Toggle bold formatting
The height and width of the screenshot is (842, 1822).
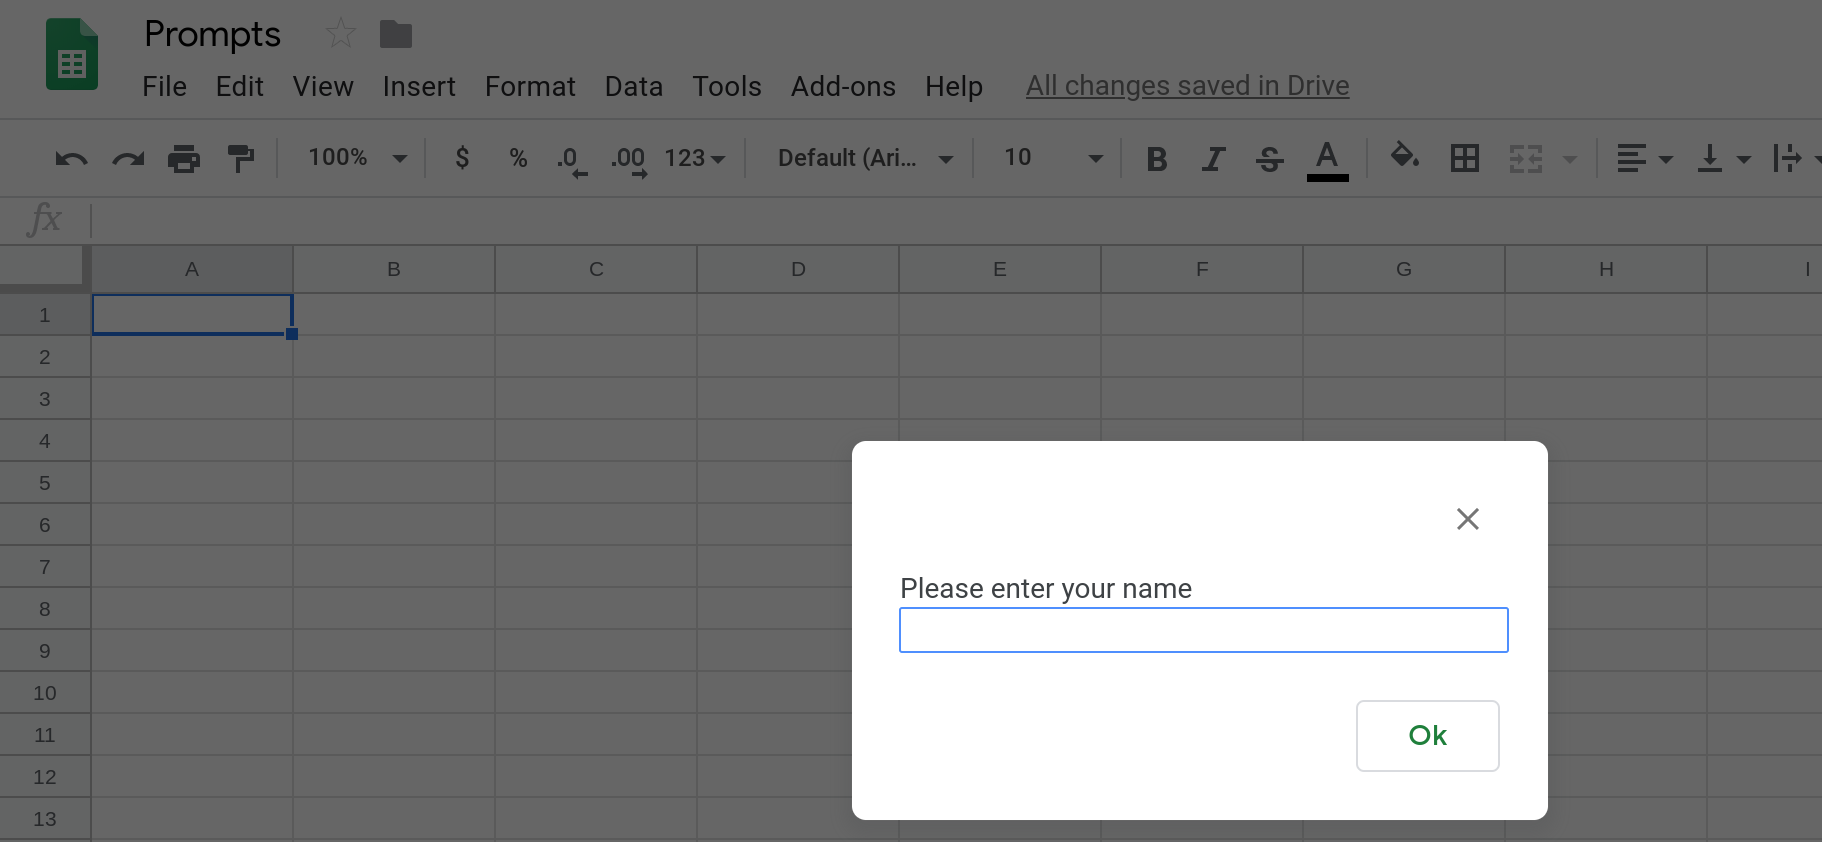click(x=1157, y=159)
